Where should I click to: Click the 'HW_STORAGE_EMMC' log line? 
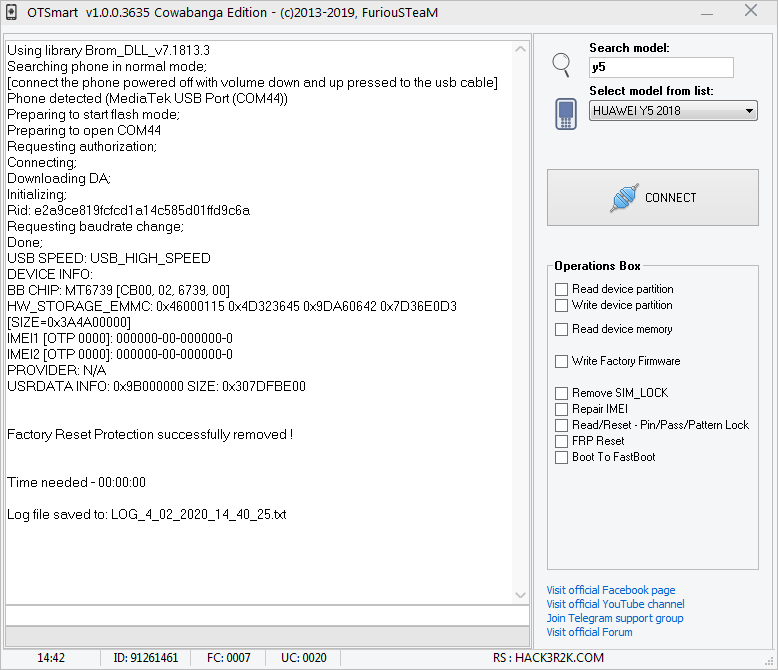(x=232, y=306)
